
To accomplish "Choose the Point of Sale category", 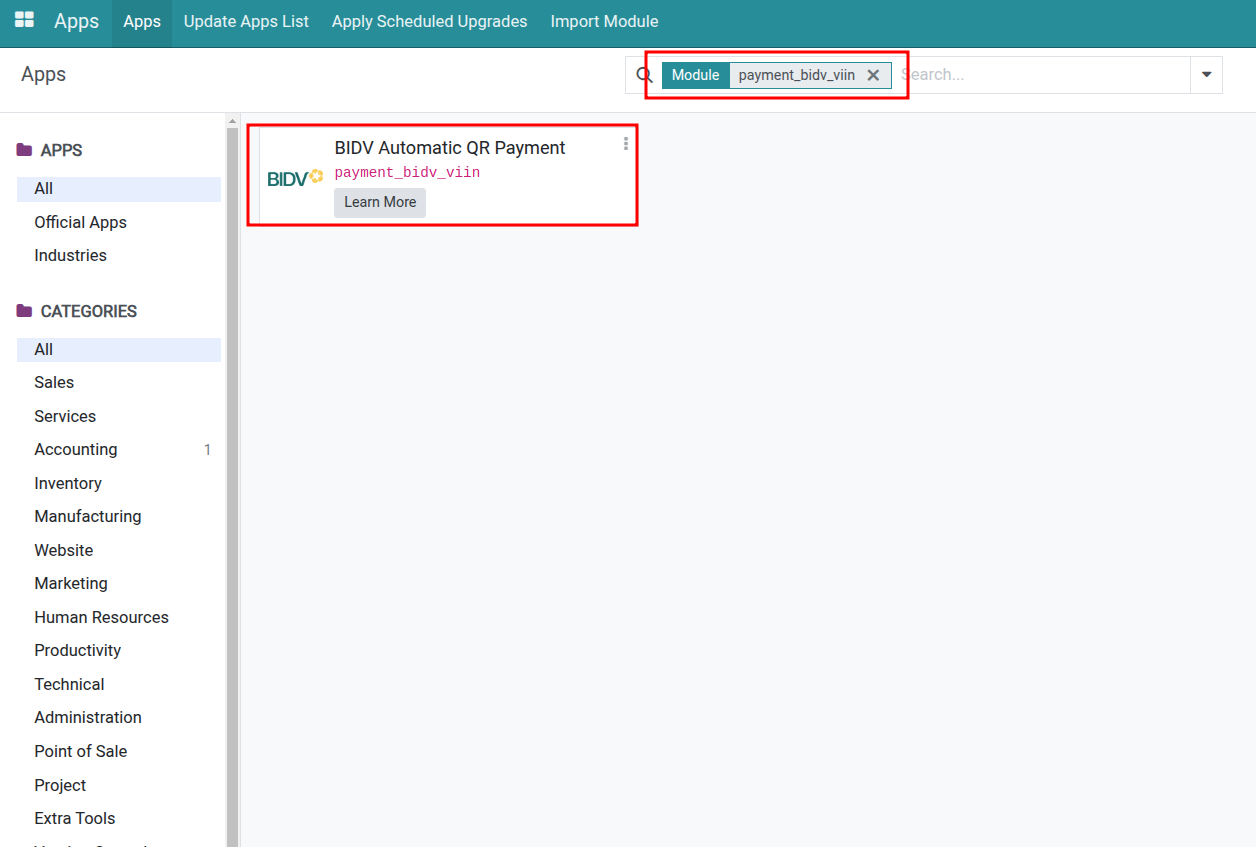I will coord(119,751).
